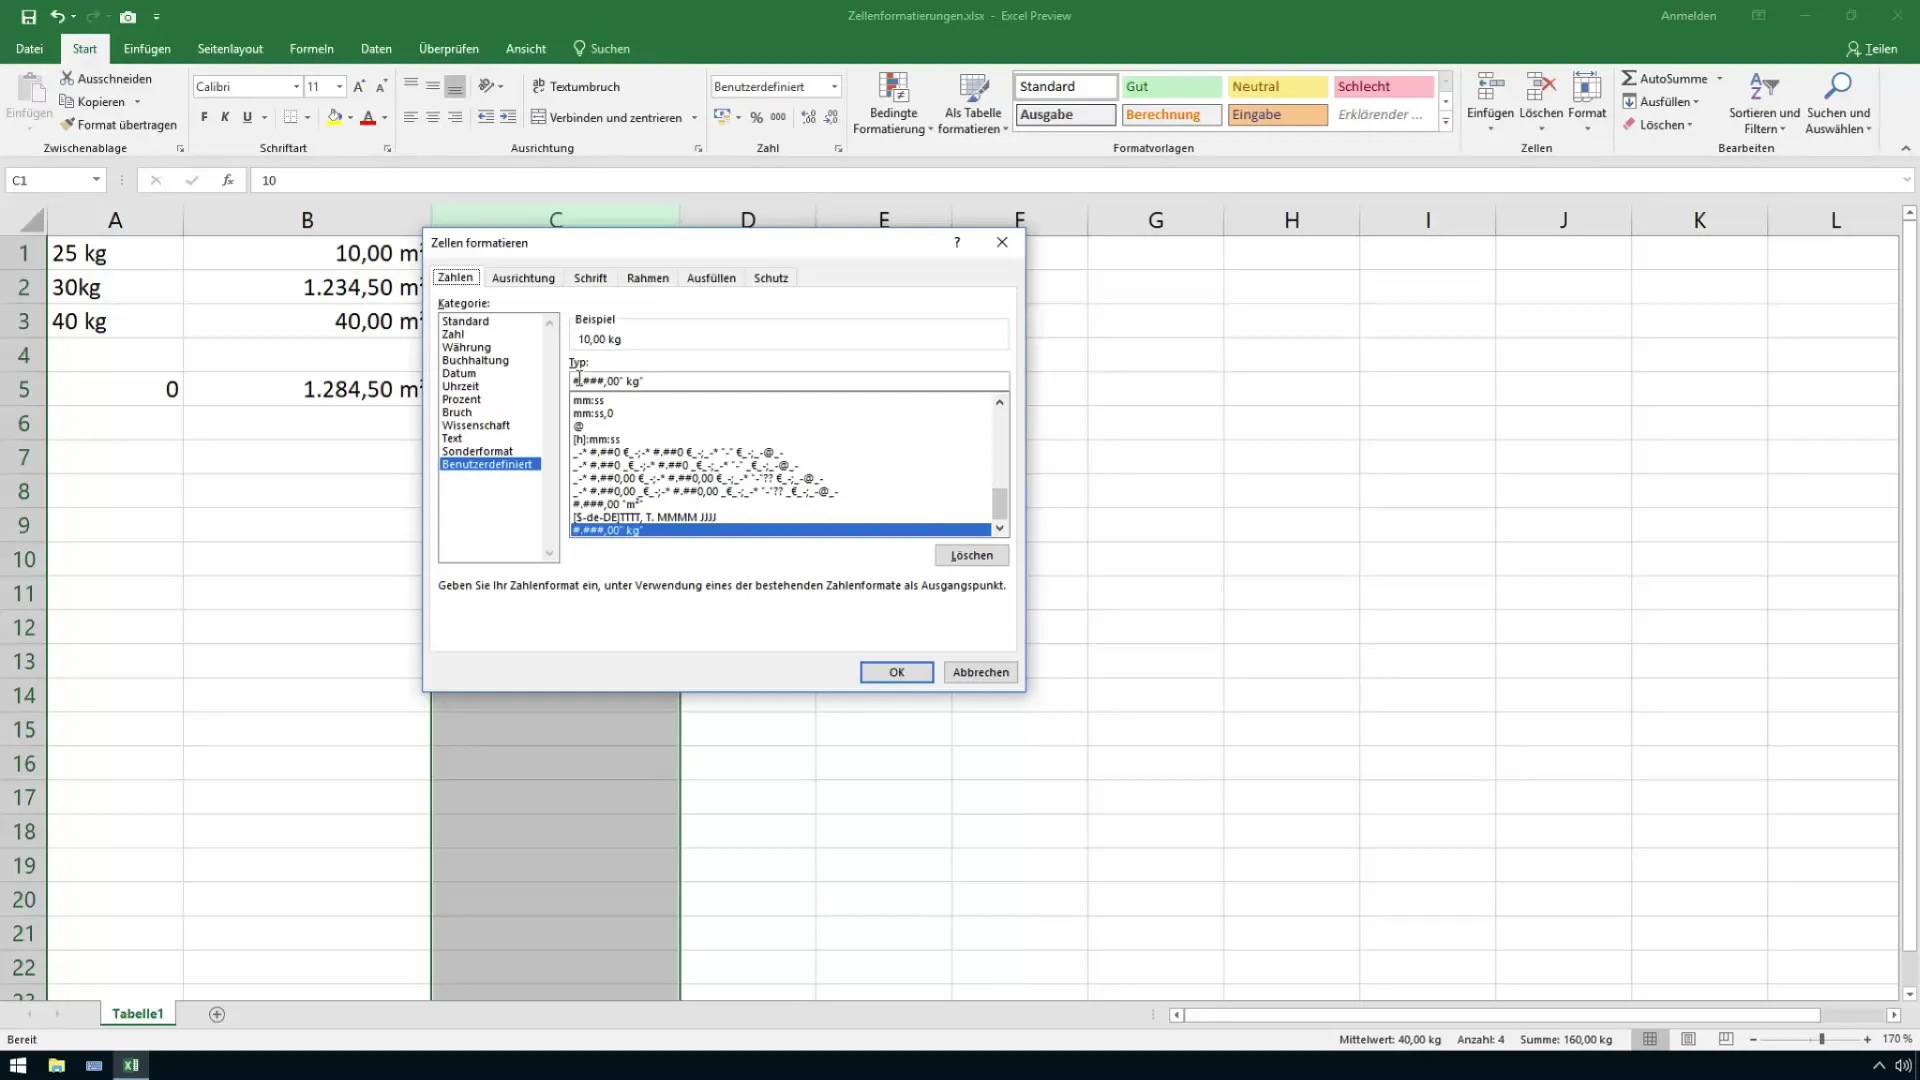The height and width of the screenshot is (1080, 1920).
Task: Switch to page break preview icon
Action: point(1726,1039)
